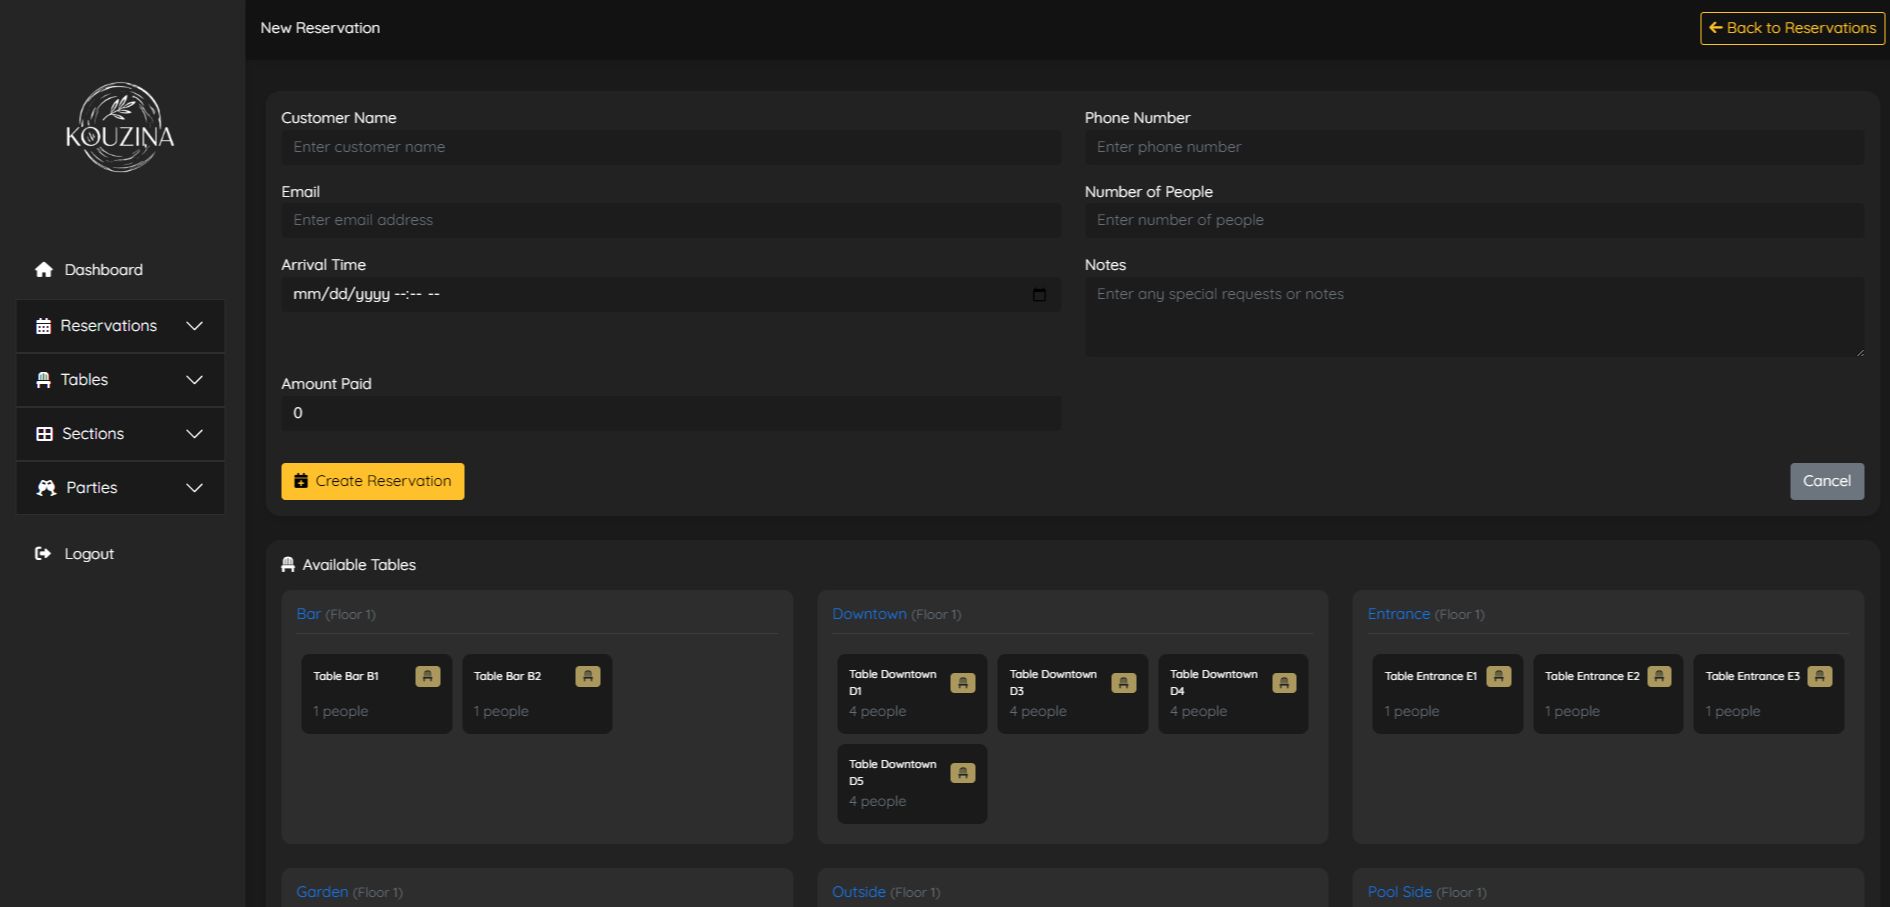Viewport: 1890px width, 907px height.
Task: Click chair icon on Table Downtown D1
Action: [x=963, y=683]
